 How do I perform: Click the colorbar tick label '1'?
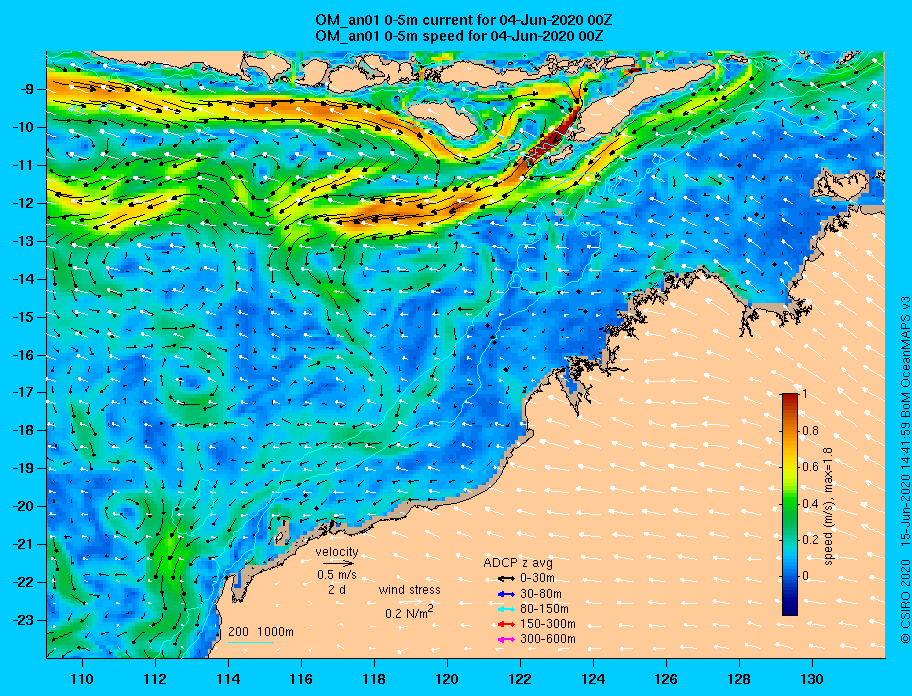pos(804,394)
